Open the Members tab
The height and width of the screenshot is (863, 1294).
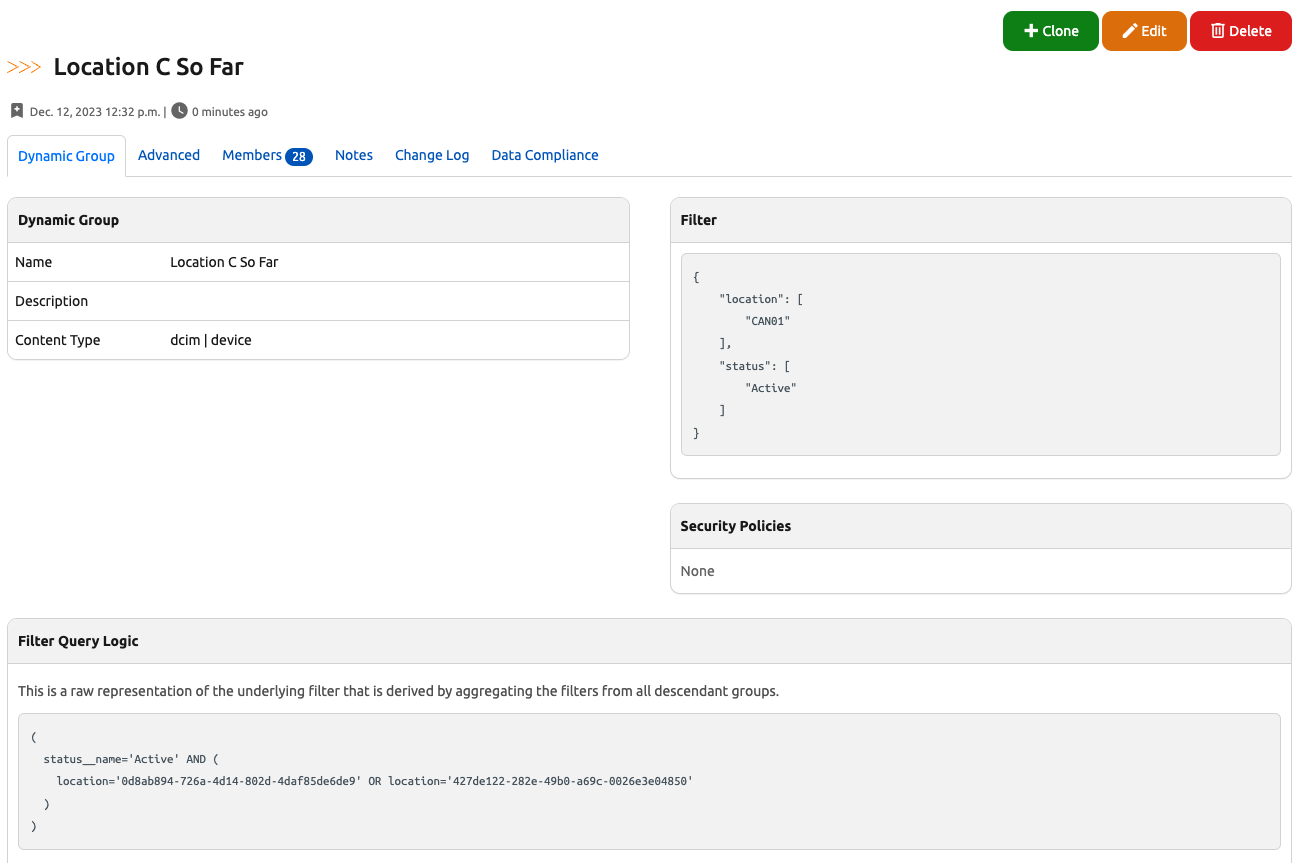[x=252, y=155]
